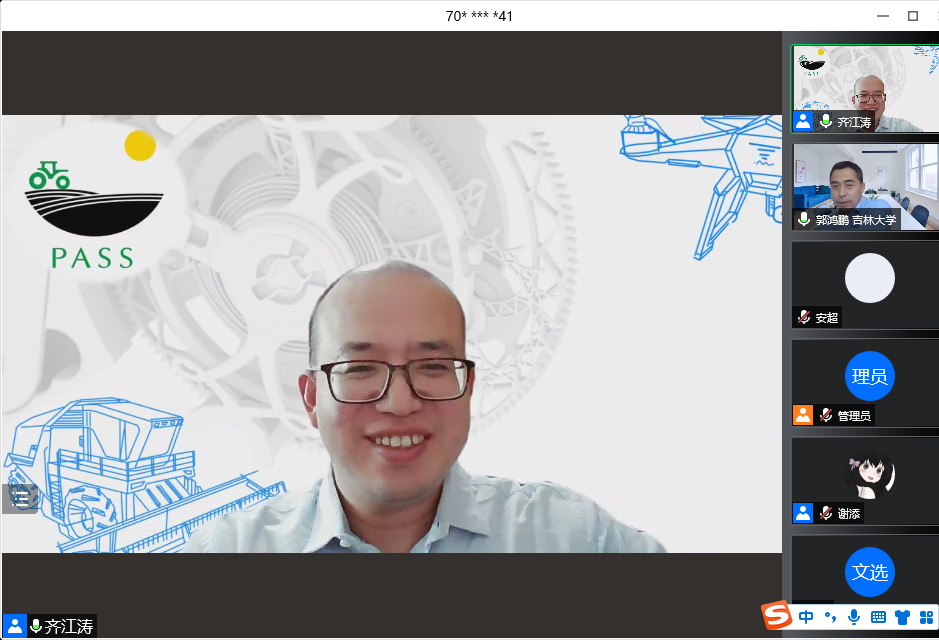
Task: Open the list menu icon on main video
Action: [x=20, y=497]
